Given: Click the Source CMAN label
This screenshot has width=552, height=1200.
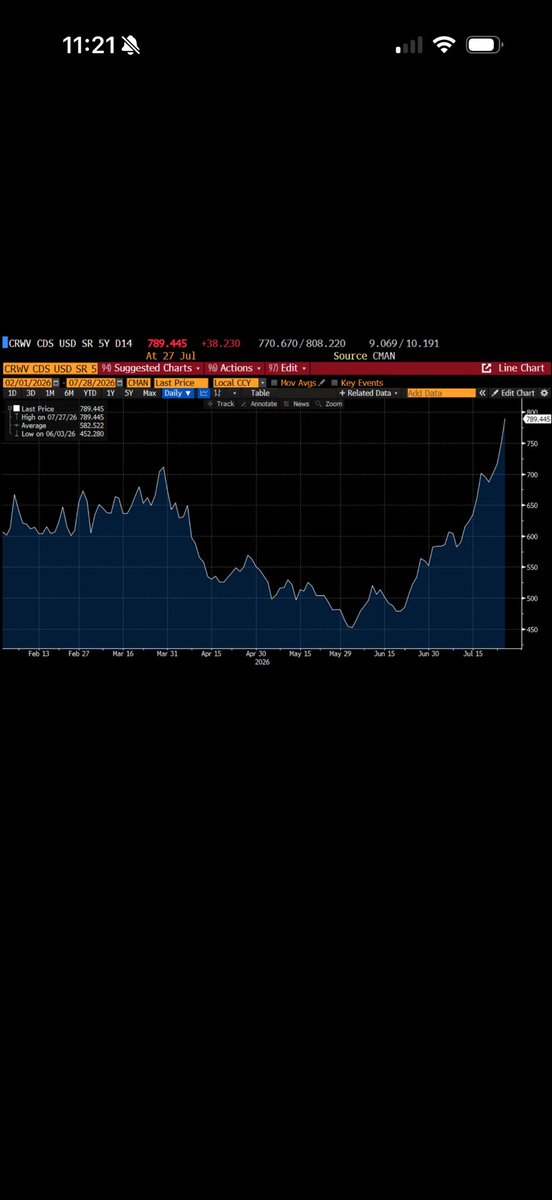Looking at the screenshot, I should [x=366, y=355].
